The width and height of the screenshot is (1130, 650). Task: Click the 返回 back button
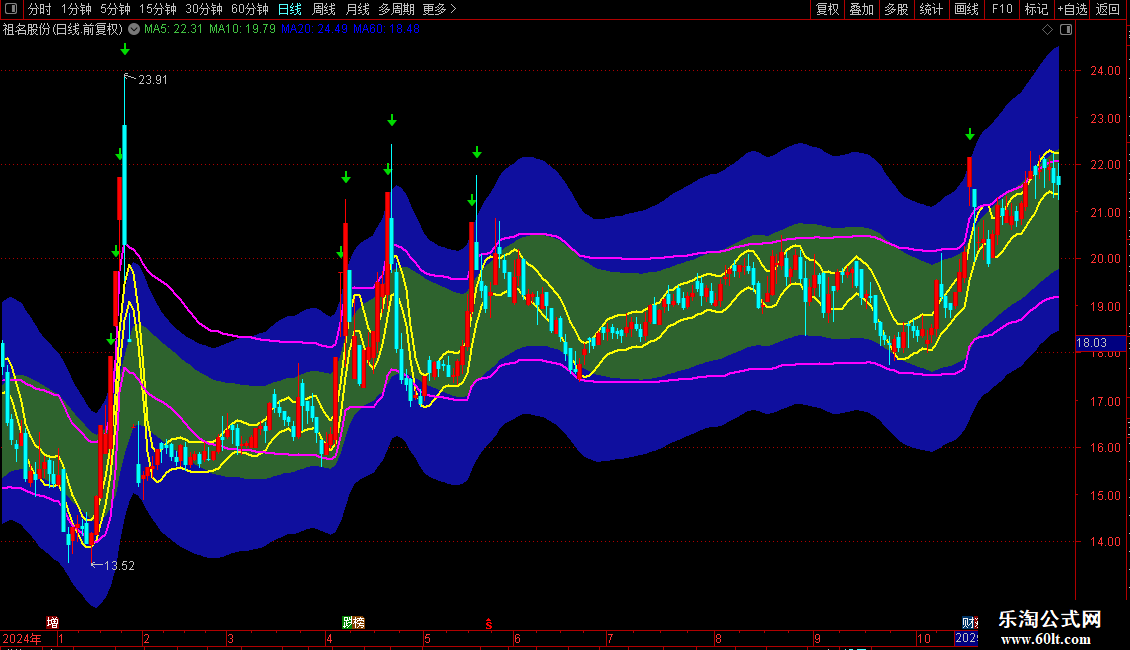point(1108,9)
